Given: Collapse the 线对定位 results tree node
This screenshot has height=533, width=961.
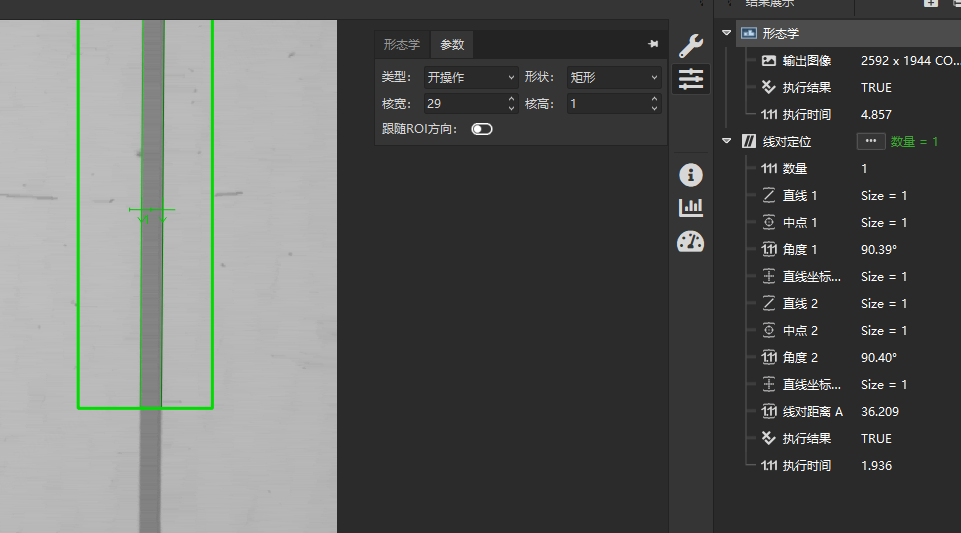Looking at the screenshot, I should tap(727, 142).
